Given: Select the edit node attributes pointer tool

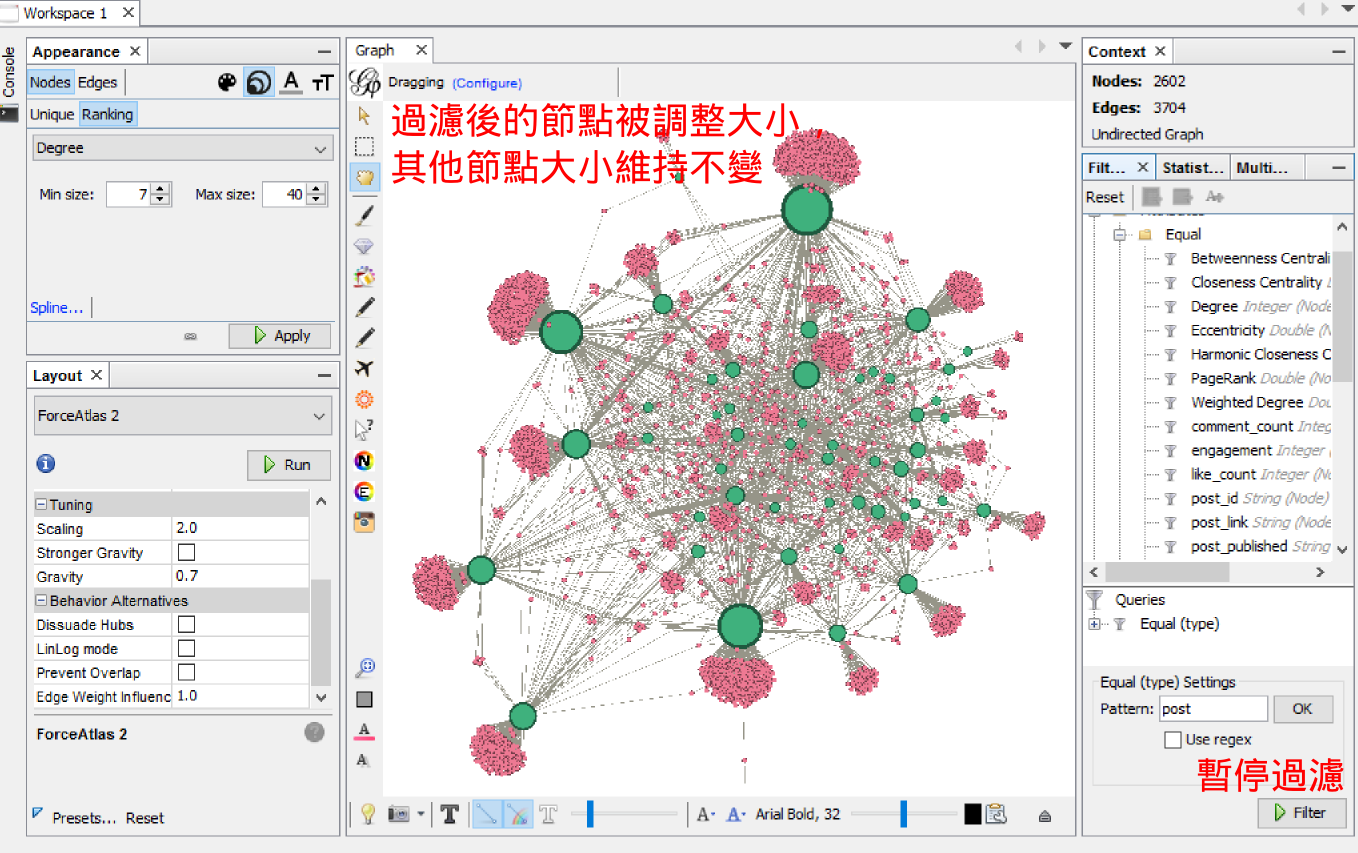Looking at the screenshot, I should pos(364,430).
